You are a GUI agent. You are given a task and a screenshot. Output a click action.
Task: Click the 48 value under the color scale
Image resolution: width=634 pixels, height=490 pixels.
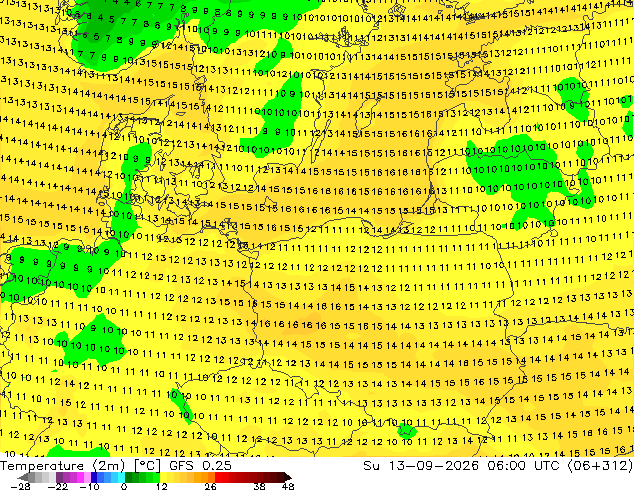pyautogui.click(x=288, y=486)
